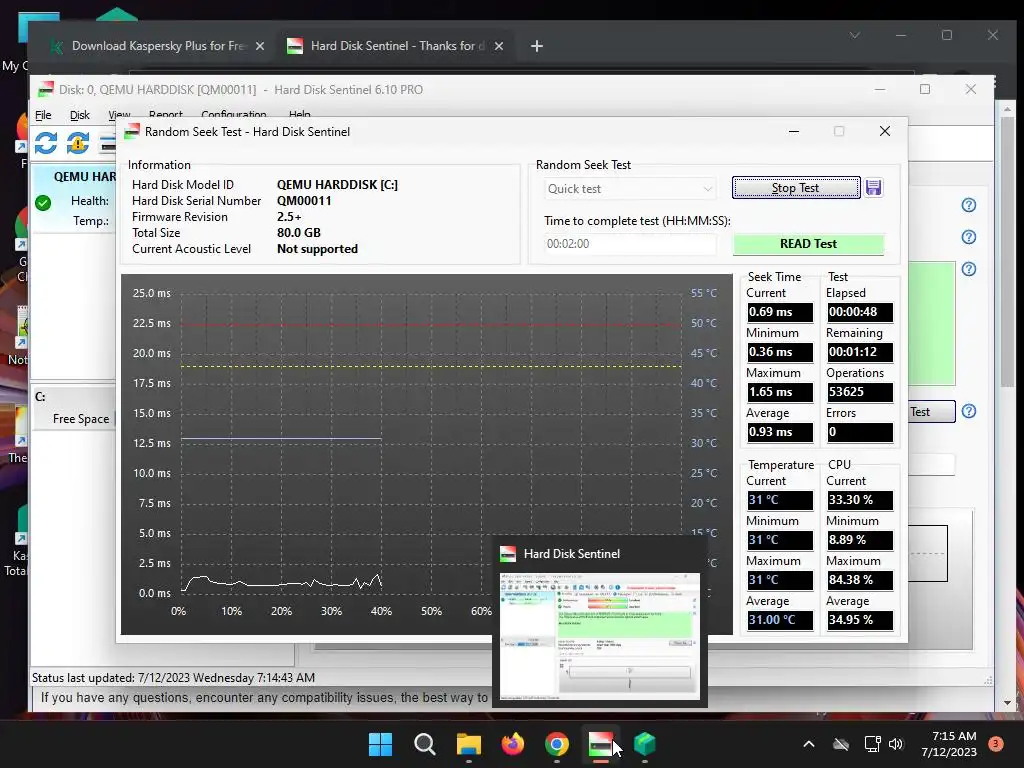Open Windows taskbar search
Viewport: 1024px width, 768px height.
tap(424, 744)
